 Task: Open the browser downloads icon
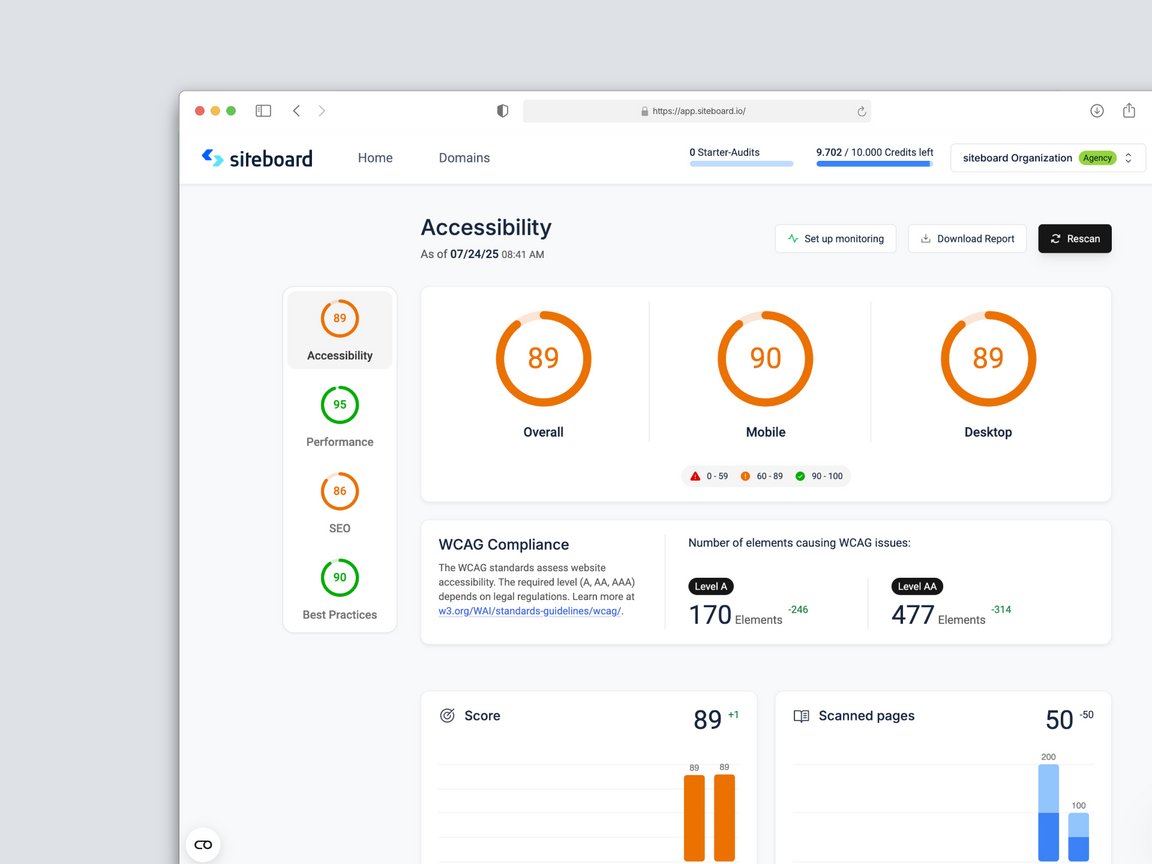point(1097,111)
